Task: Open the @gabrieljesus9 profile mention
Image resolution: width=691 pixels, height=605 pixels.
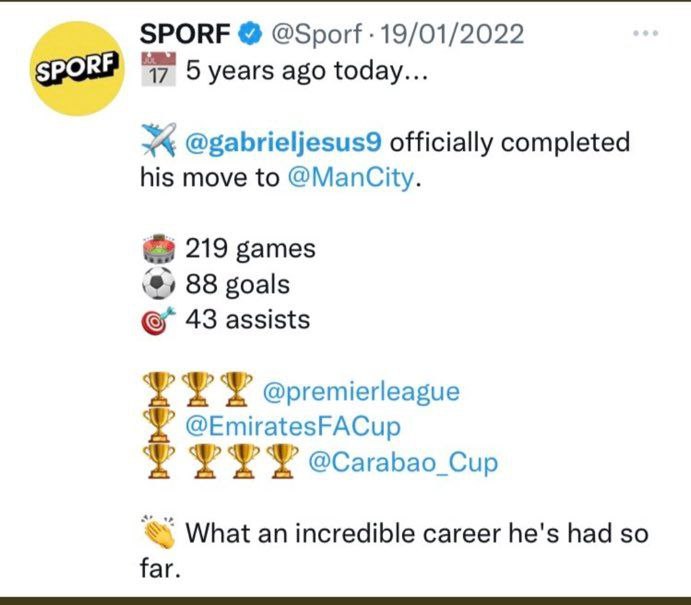Action: tap(284, 142)
